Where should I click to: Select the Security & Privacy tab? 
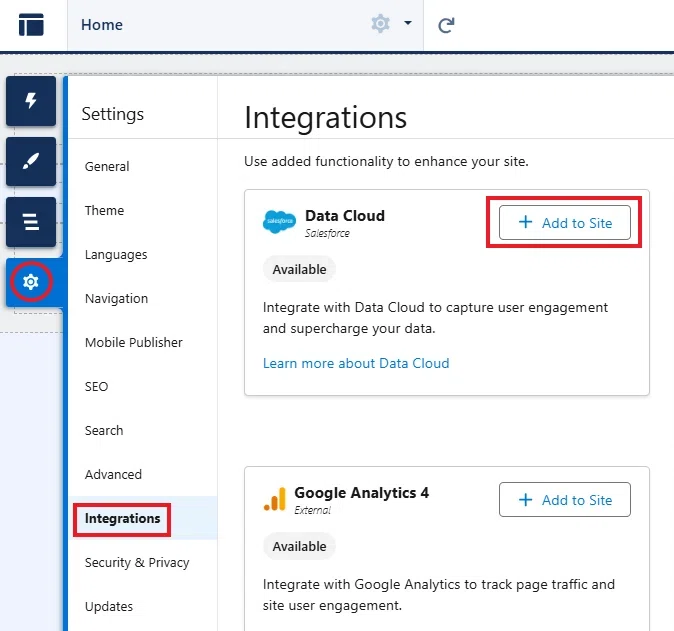(137, 562)
